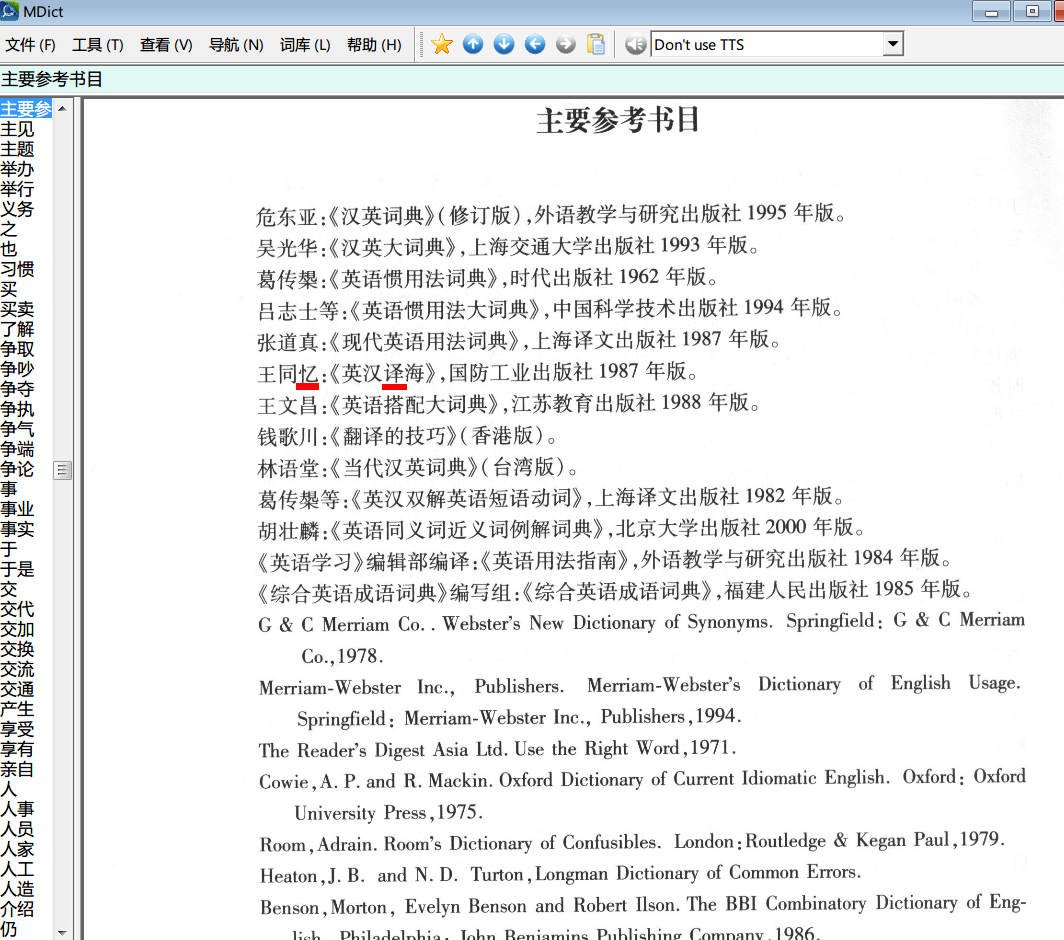Click the gray forward arrow icon
Viewport: 1064px width, 940px height.
pyautogui.click(x=565, y=45)
